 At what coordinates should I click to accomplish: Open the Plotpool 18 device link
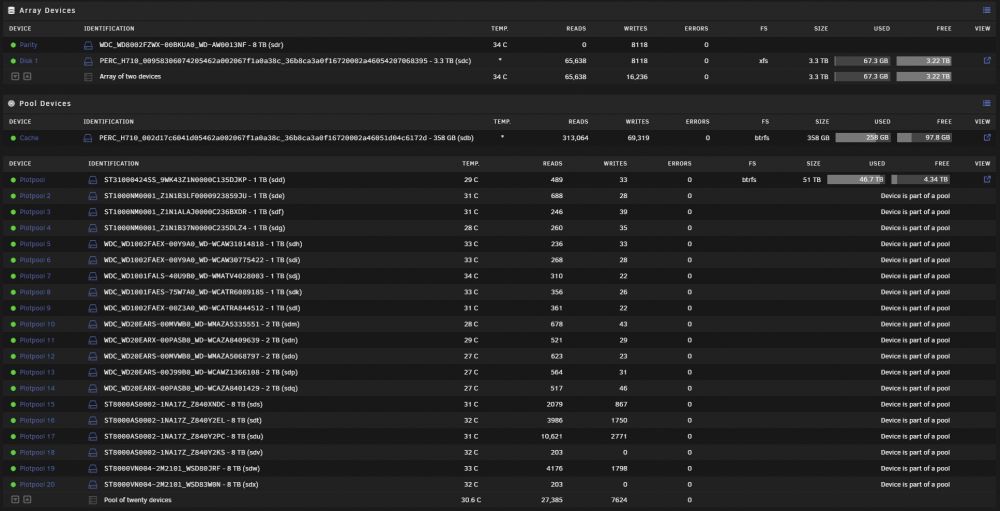(x=37, y=452)
